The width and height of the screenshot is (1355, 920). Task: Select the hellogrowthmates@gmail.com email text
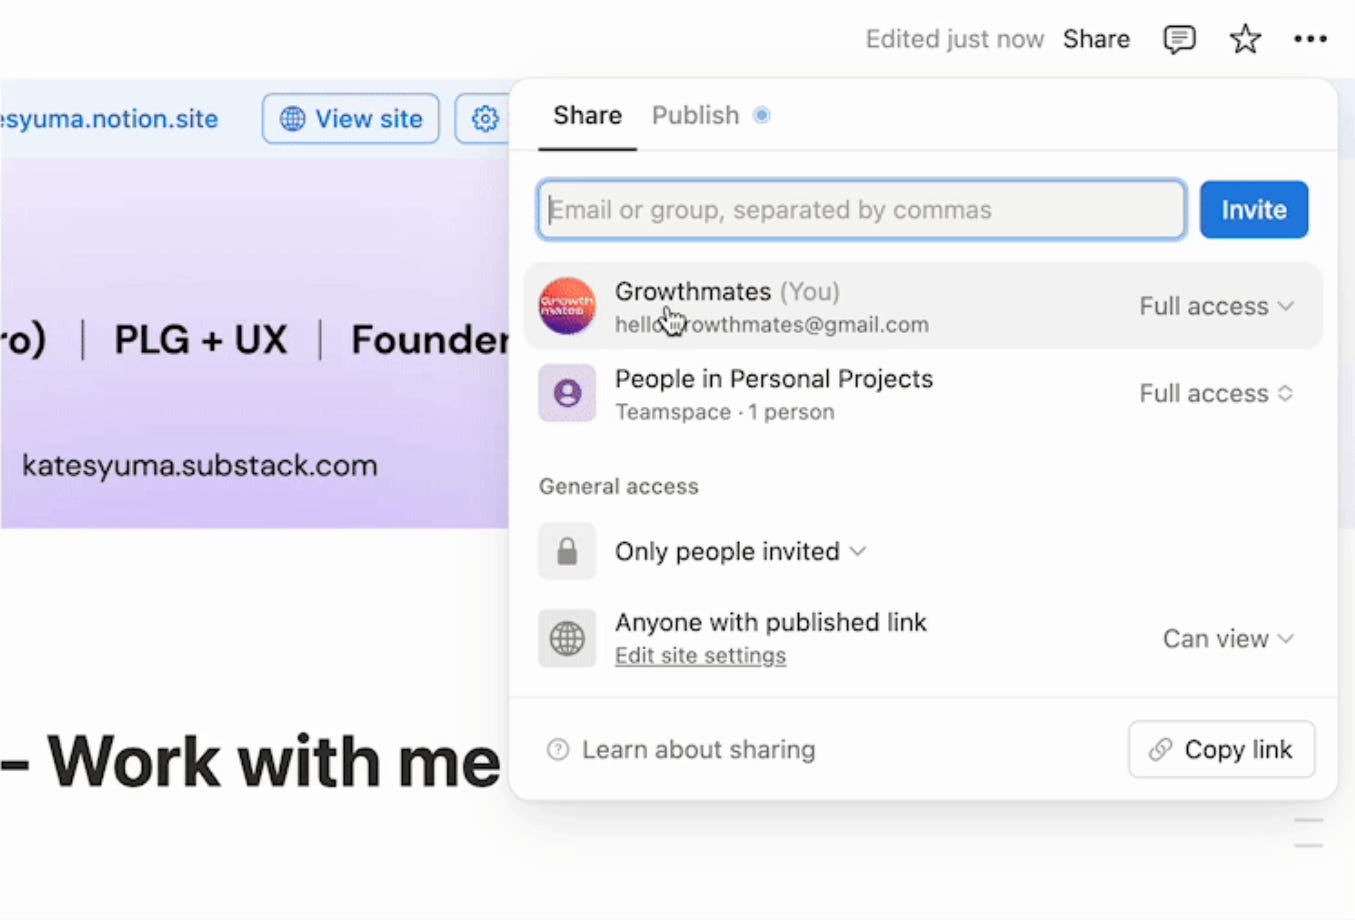[x=771, y=324]
